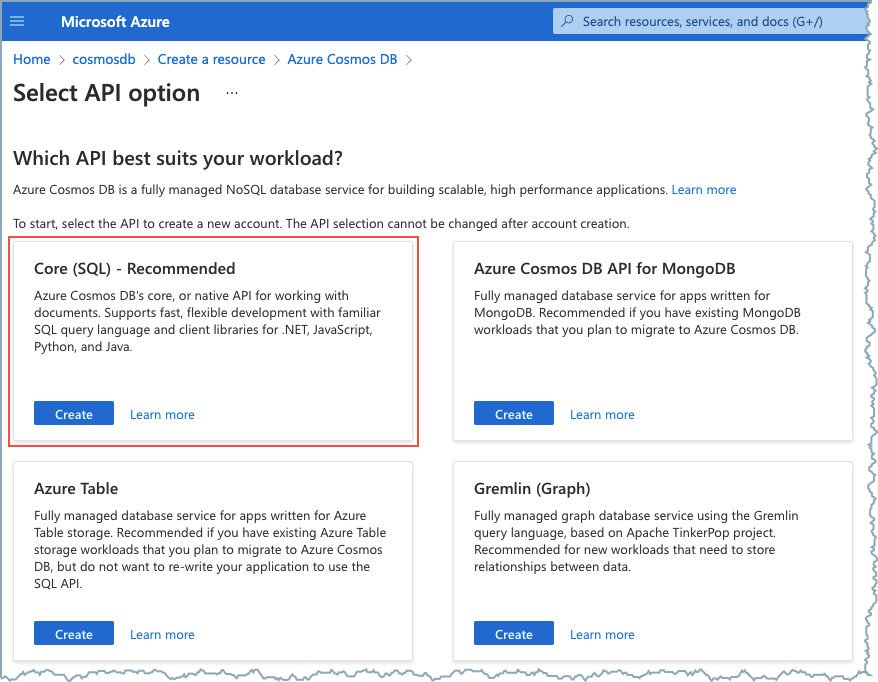The height and width of the screenshot is (682, 878).
Task: Open Learn more link after the Cosmos DB description
Action: coord(703,189)
